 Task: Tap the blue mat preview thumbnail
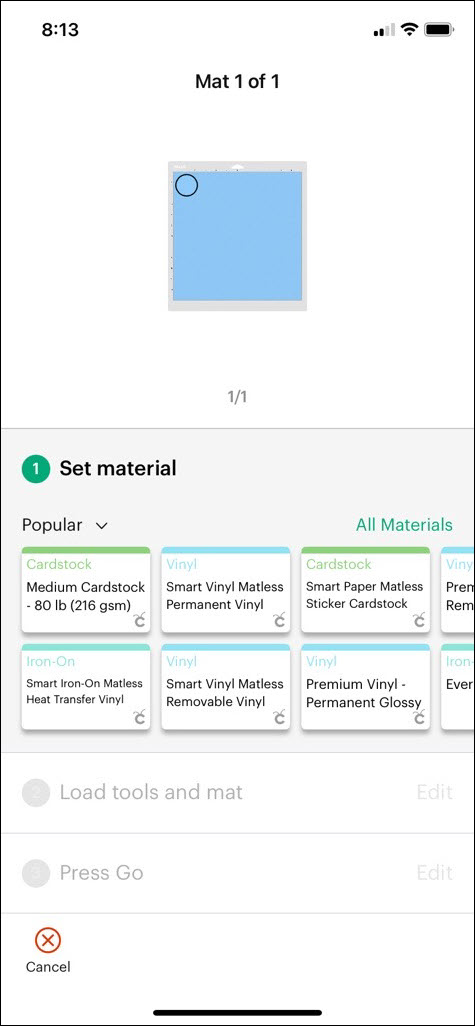238,236
